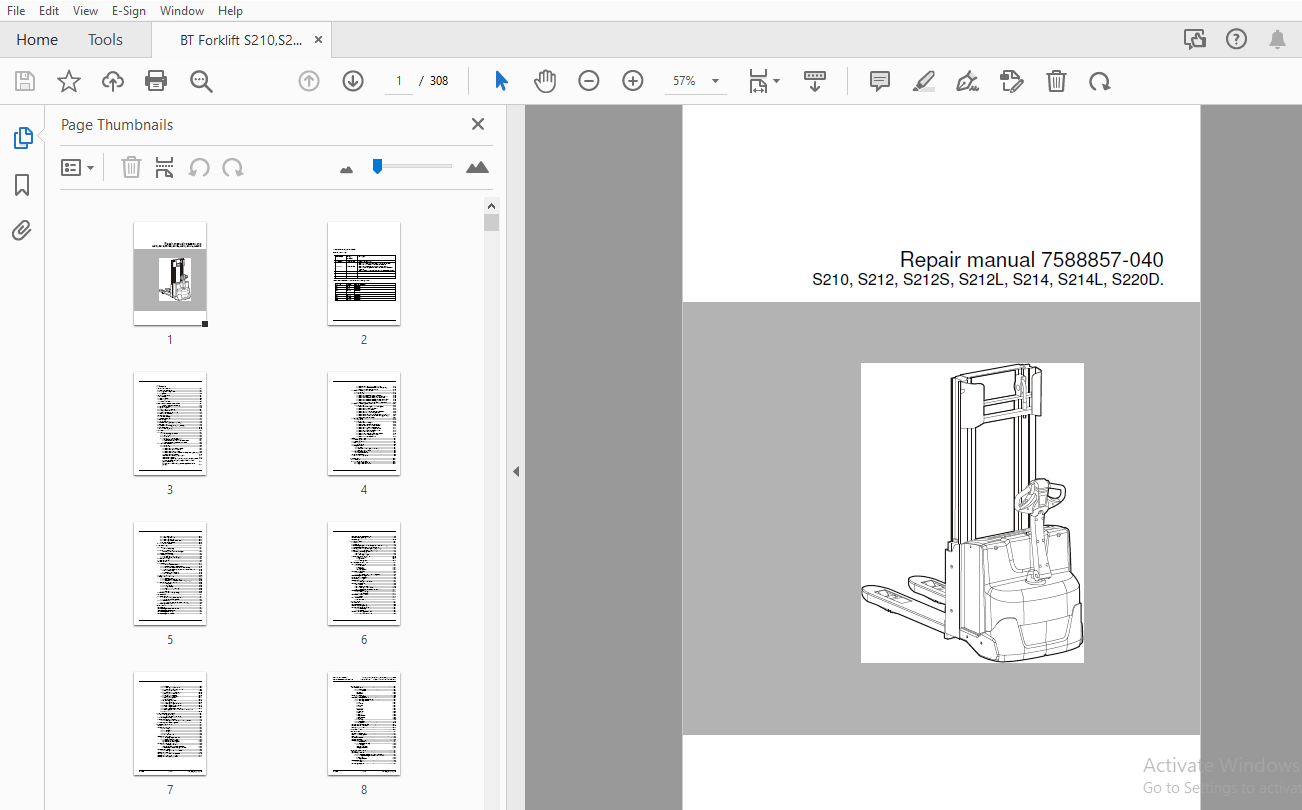Select page 5 thumbnail
The width and height of the screenshot is (1302, 810).
(x=170, y=574)
